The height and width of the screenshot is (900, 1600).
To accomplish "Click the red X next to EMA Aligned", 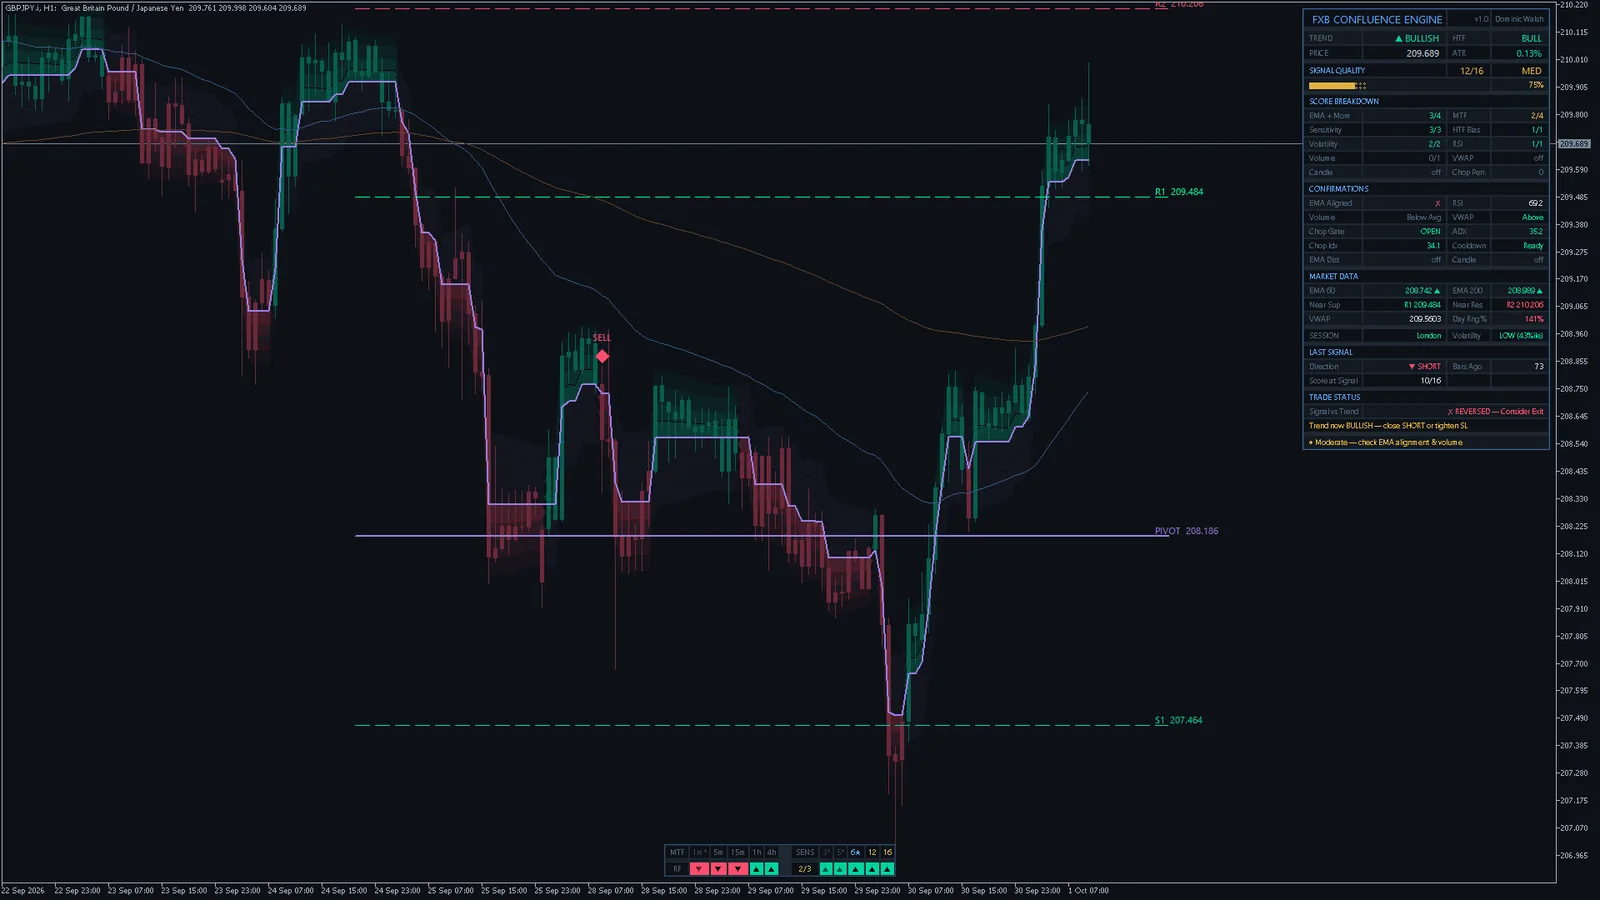I will [1438, 203].
